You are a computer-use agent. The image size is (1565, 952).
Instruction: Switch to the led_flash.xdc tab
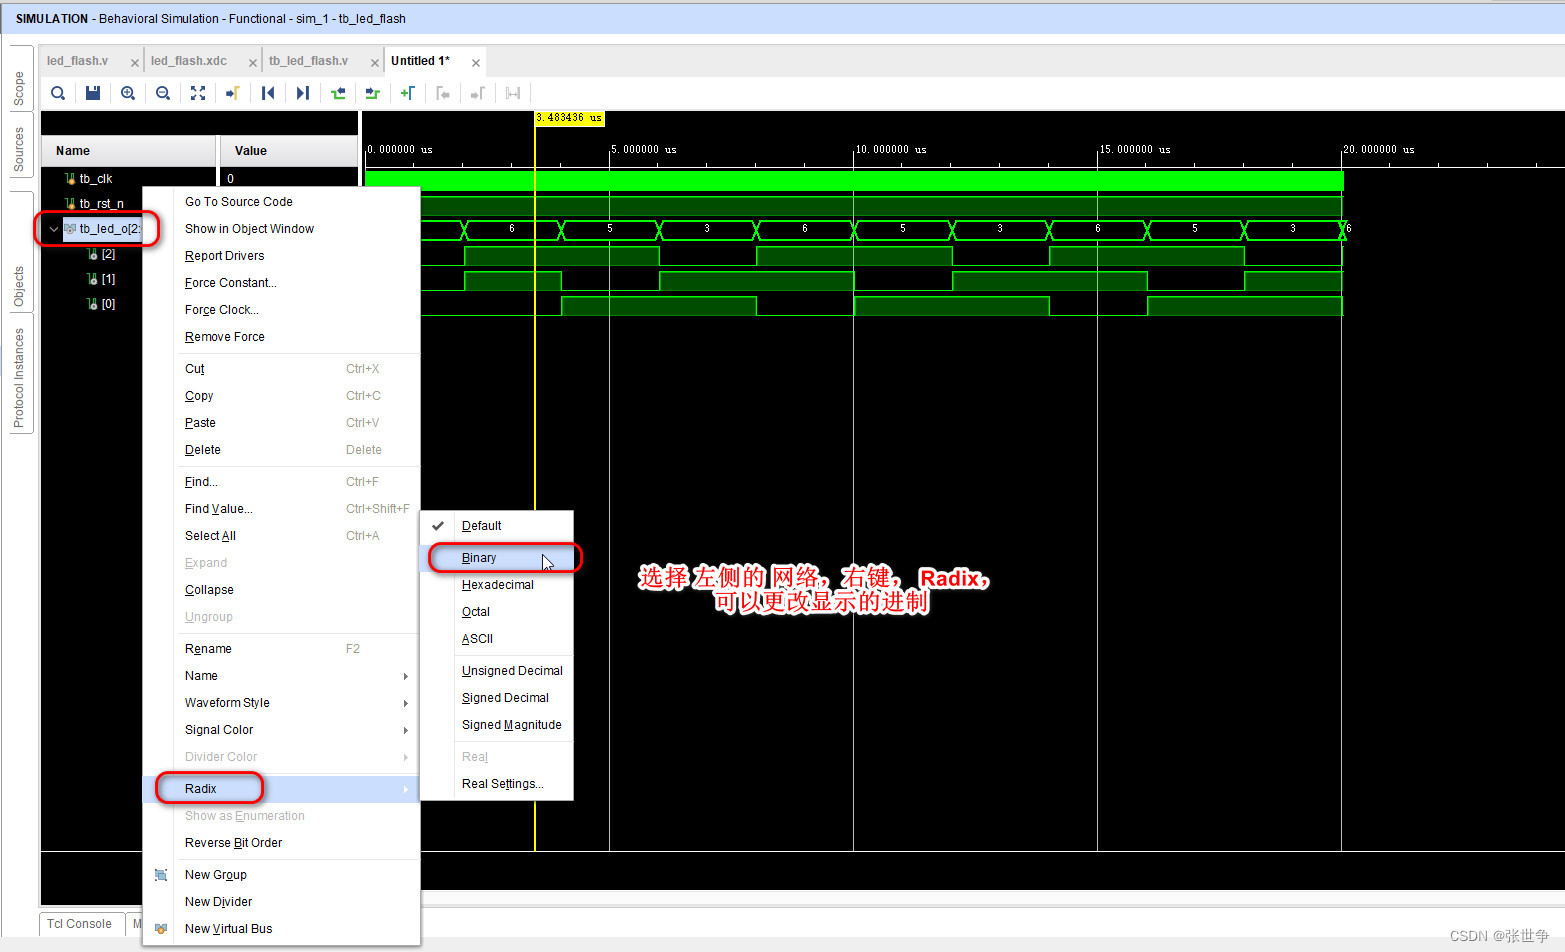(190, 60)
